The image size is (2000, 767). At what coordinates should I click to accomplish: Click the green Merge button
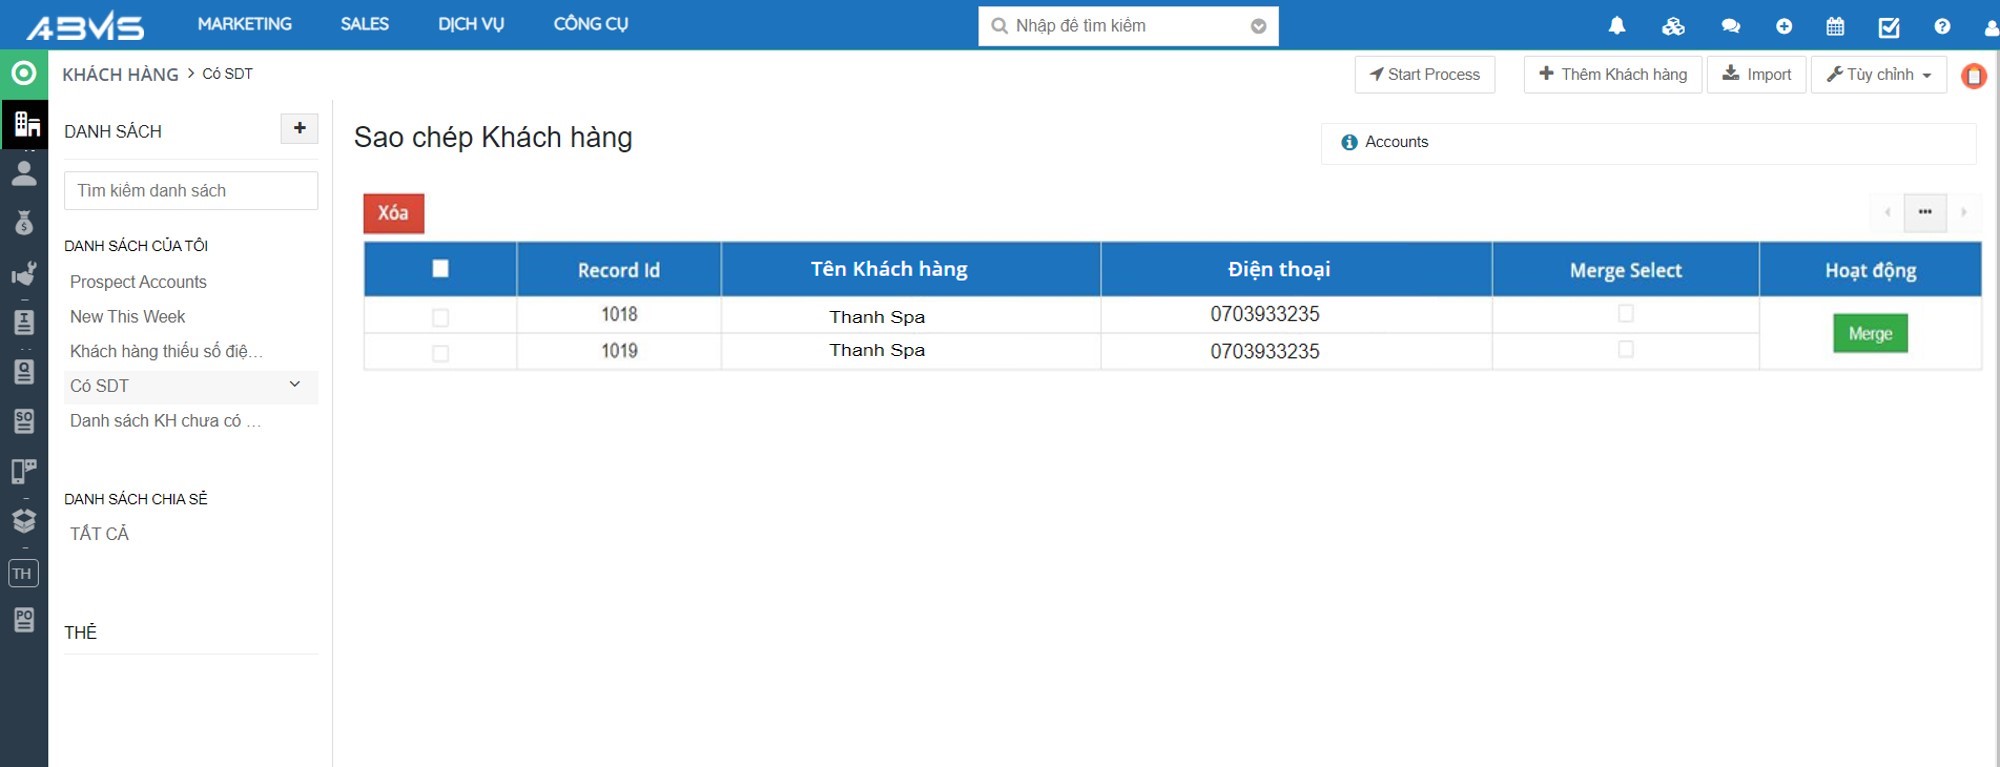(x=1869, y=333)
